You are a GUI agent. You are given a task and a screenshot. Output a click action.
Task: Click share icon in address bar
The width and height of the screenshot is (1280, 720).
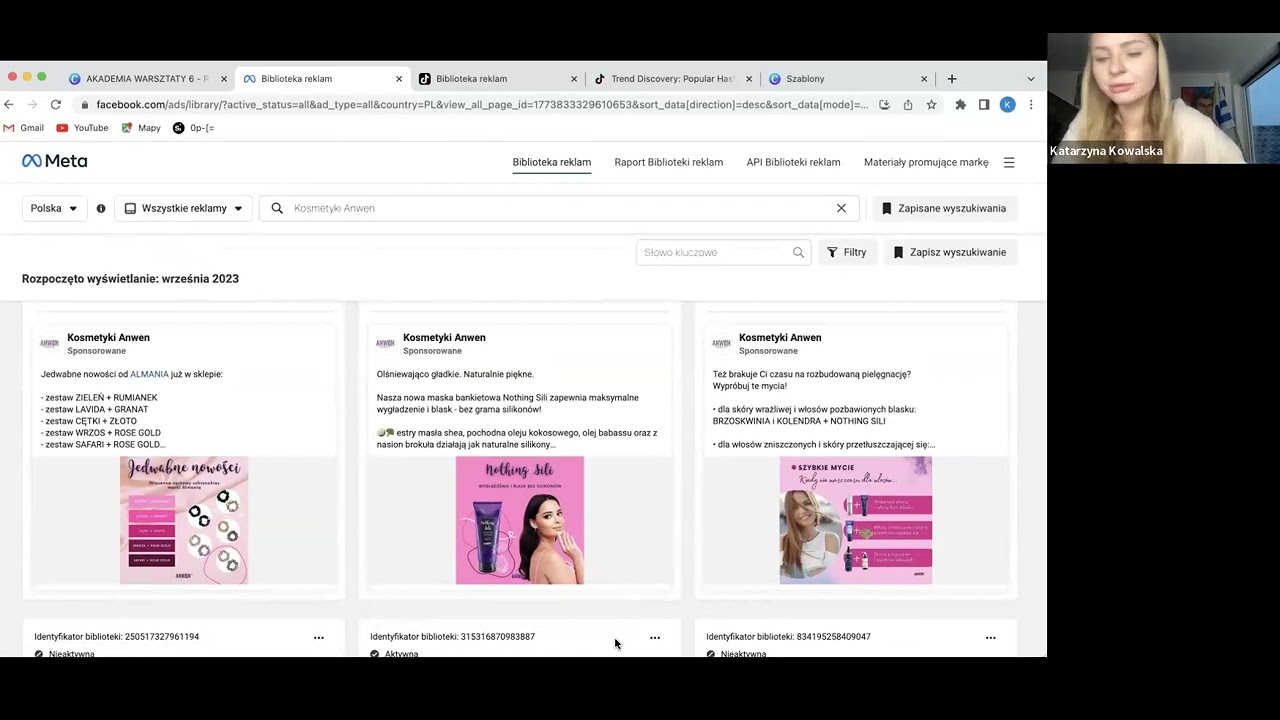[908, 104]
